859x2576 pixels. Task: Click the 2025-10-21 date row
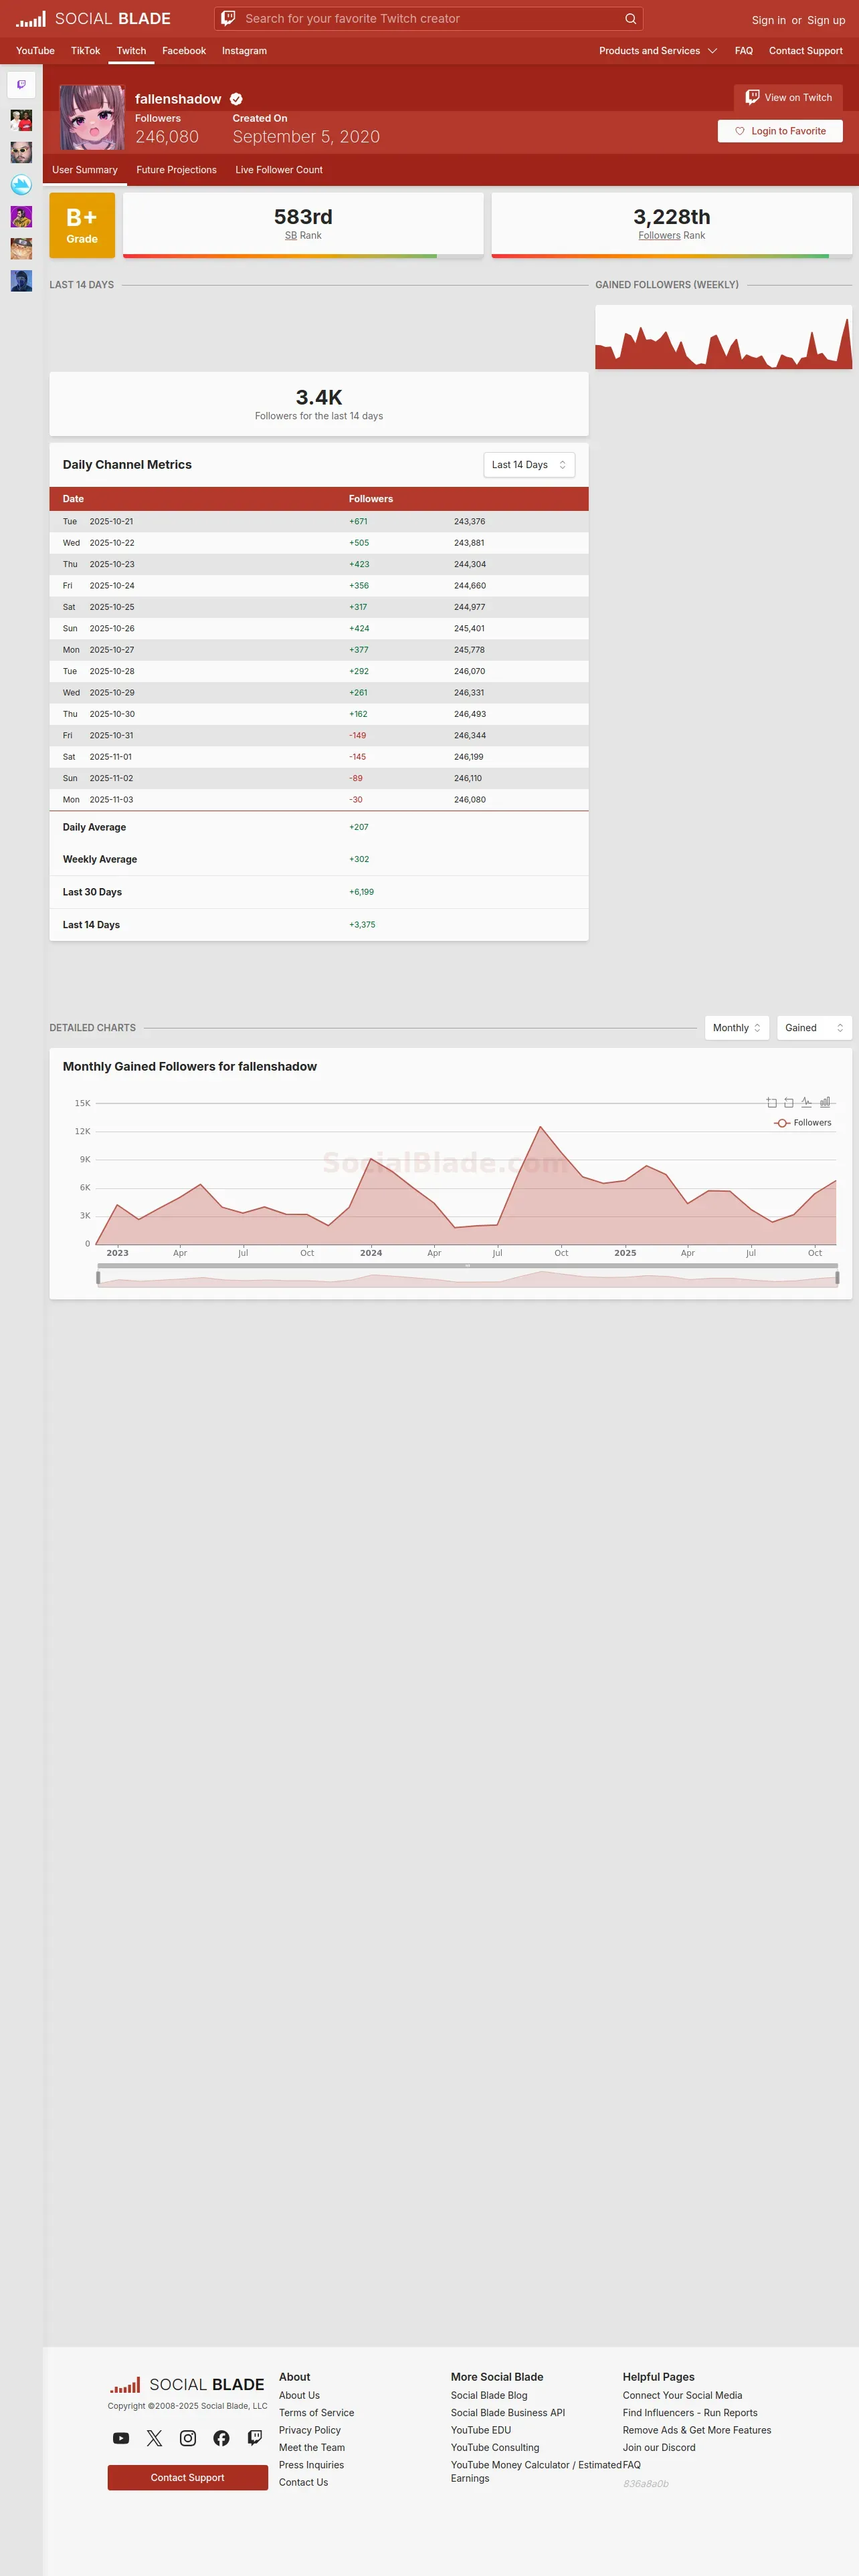319,522
